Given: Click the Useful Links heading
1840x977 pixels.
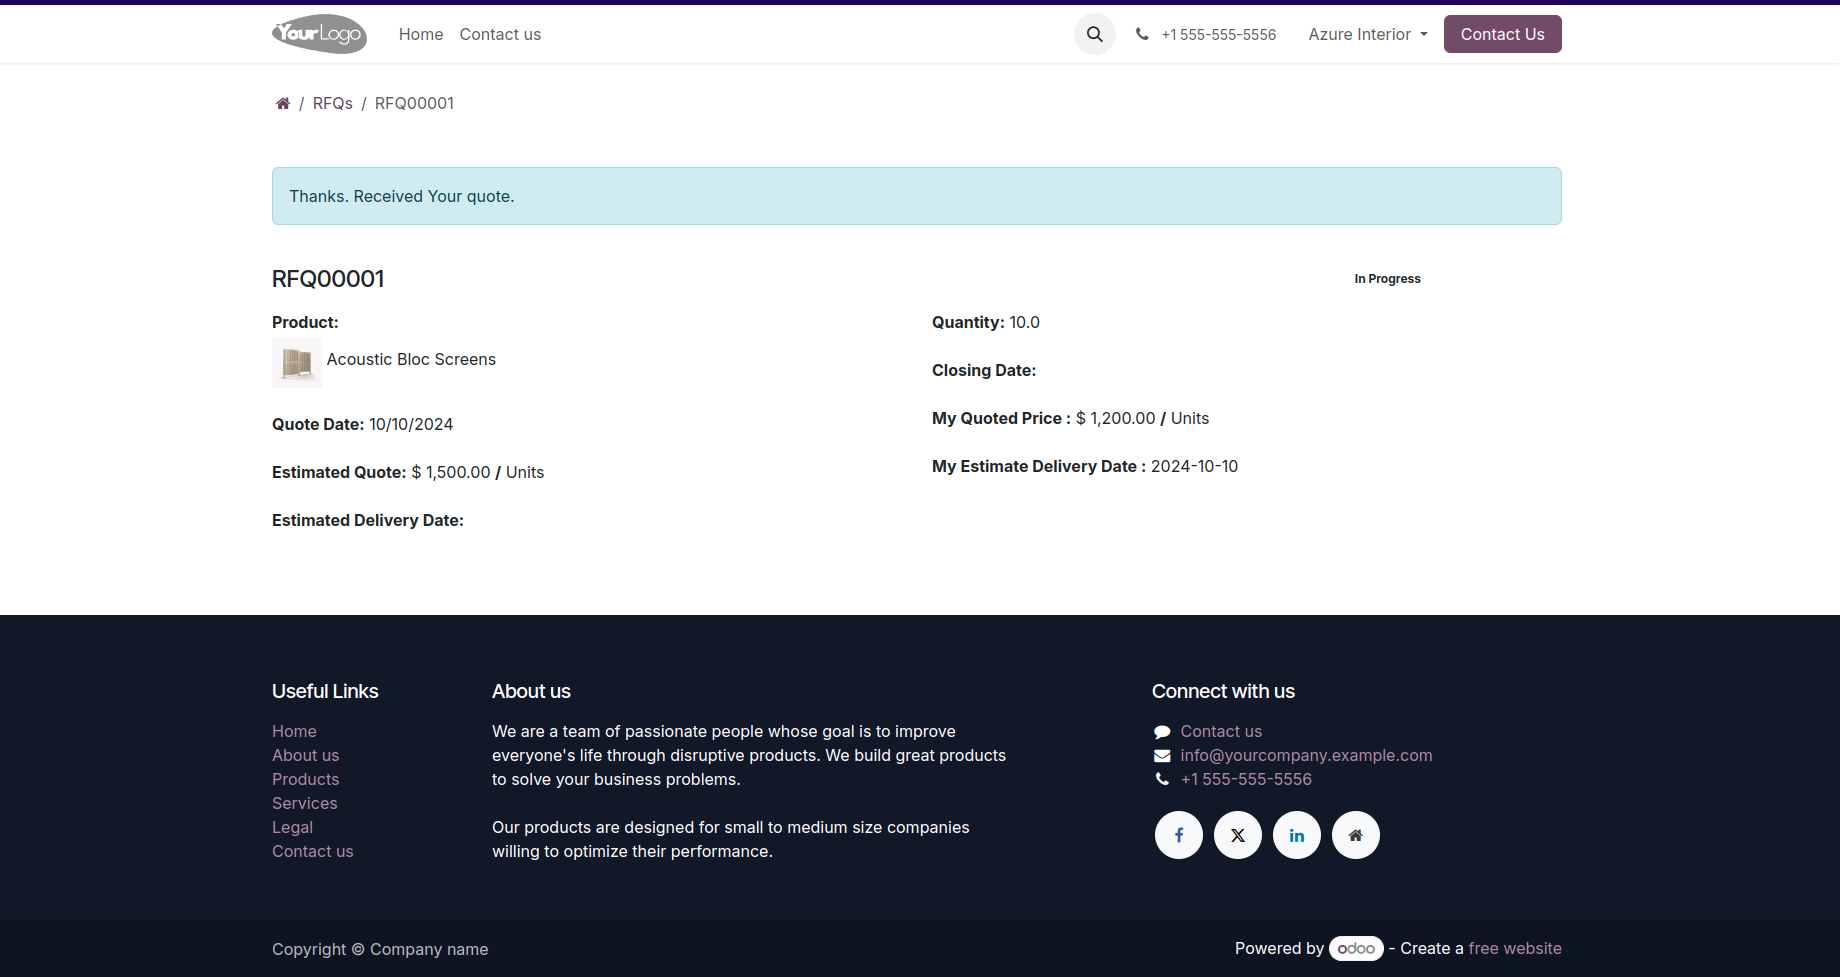Looking at the screenshot, I should click(325, 691).
